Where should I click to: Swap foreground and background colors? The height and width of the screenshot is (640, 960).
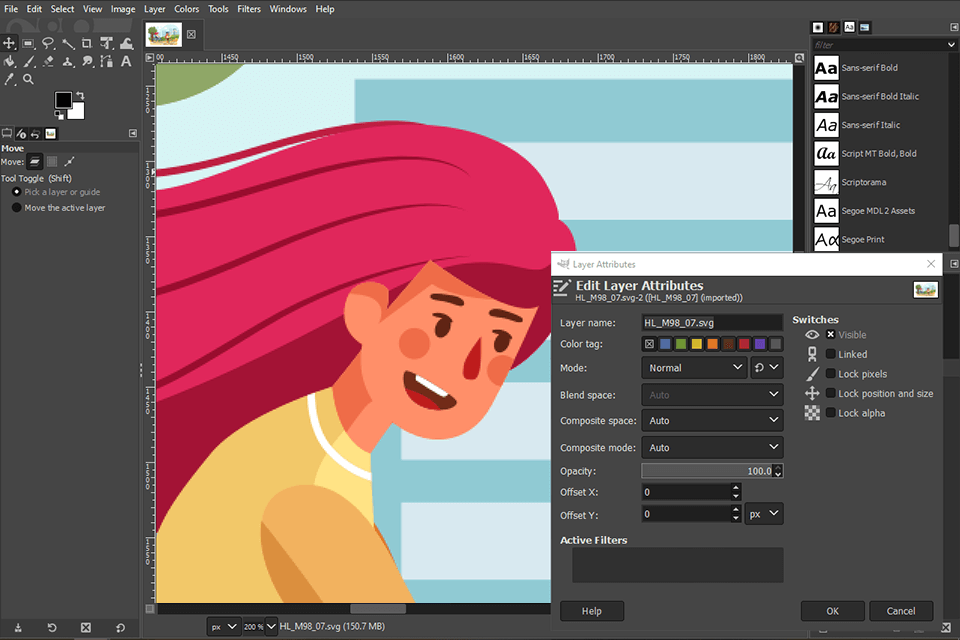tap(81, 95)
